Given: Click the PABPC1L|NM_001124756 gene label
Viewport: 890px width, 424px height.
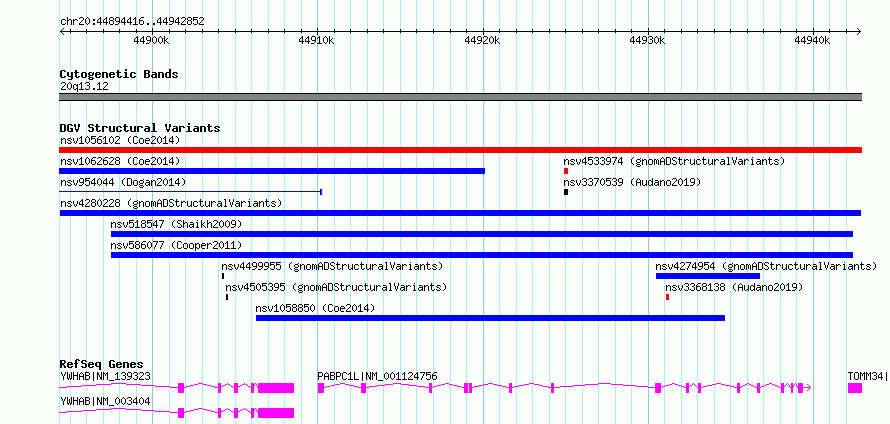Looking at the screenshot, I should tap(377, 376).
